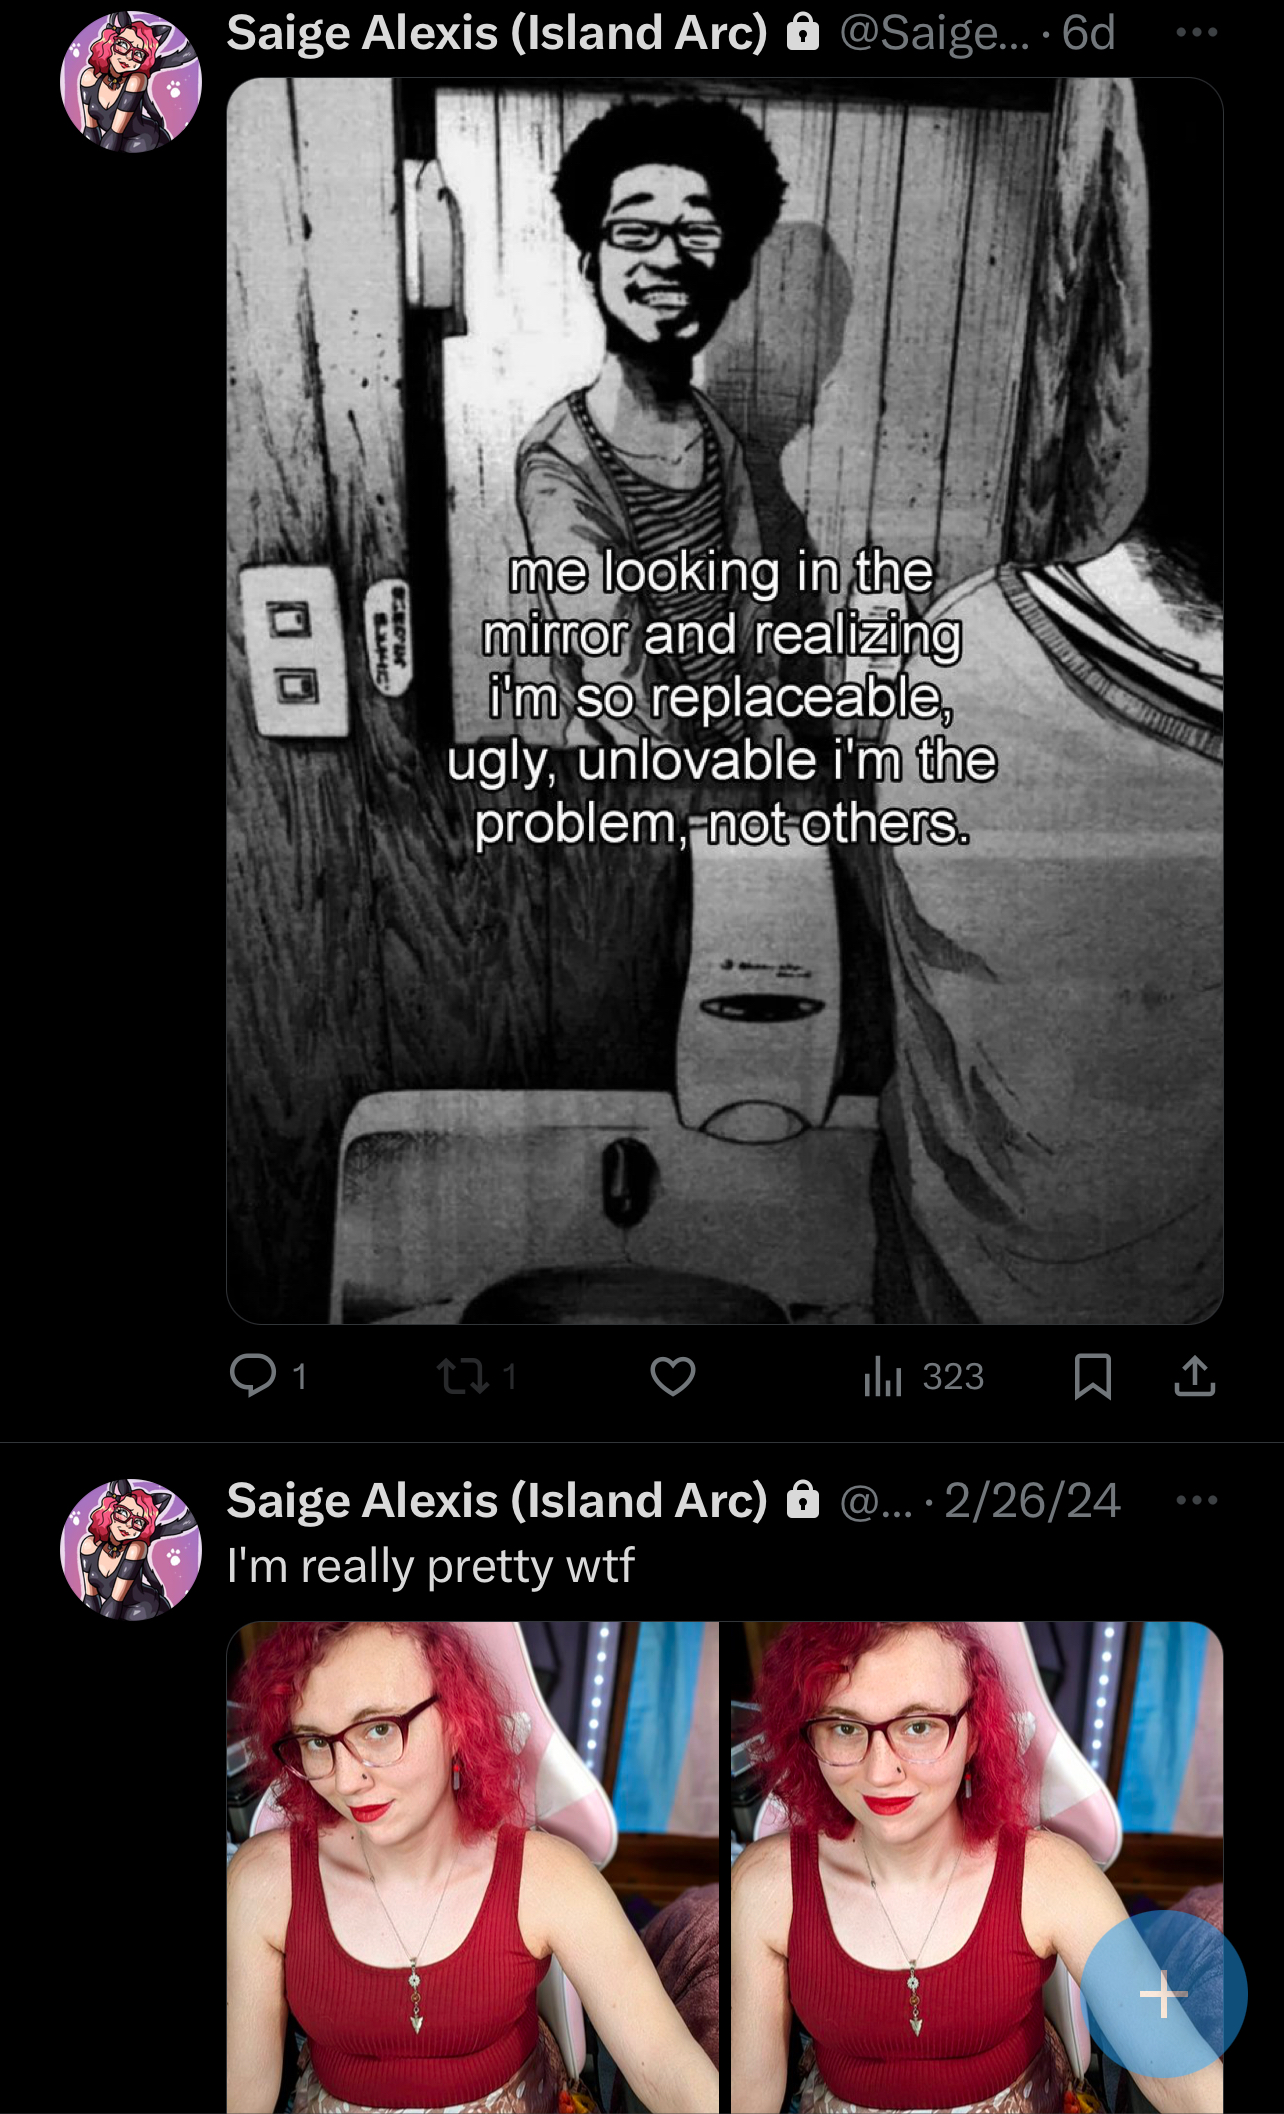Share the meme tweet via the upload icon

tap(1195, 1376)
